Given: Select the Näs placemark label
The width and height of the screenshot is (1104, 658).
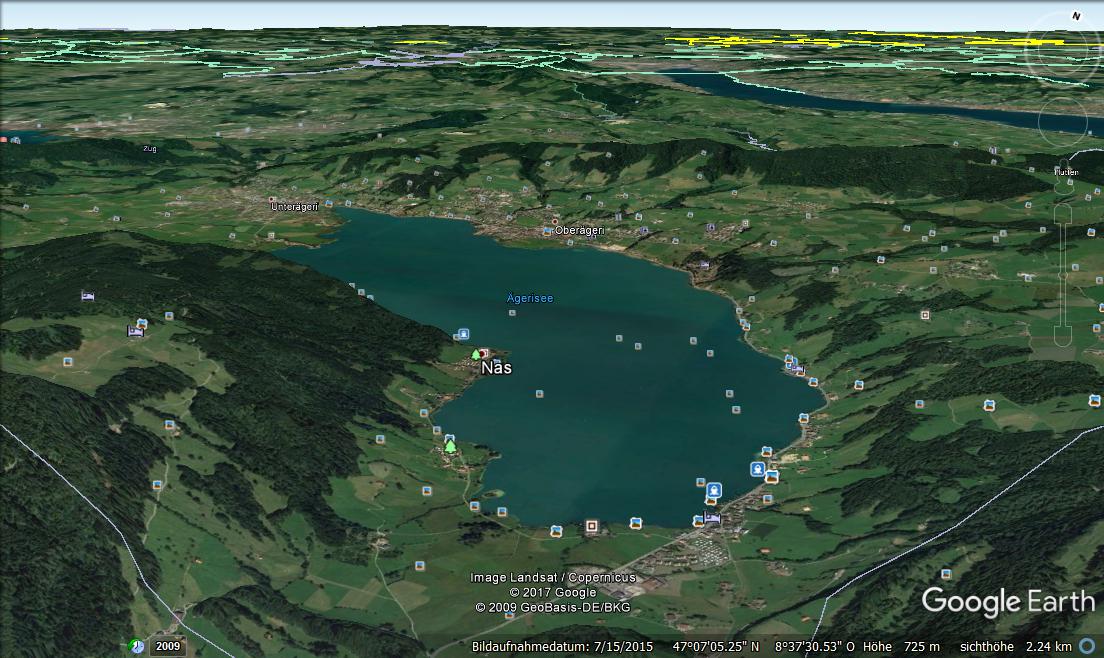Looking at the screenshot, I should click(497, 368).
